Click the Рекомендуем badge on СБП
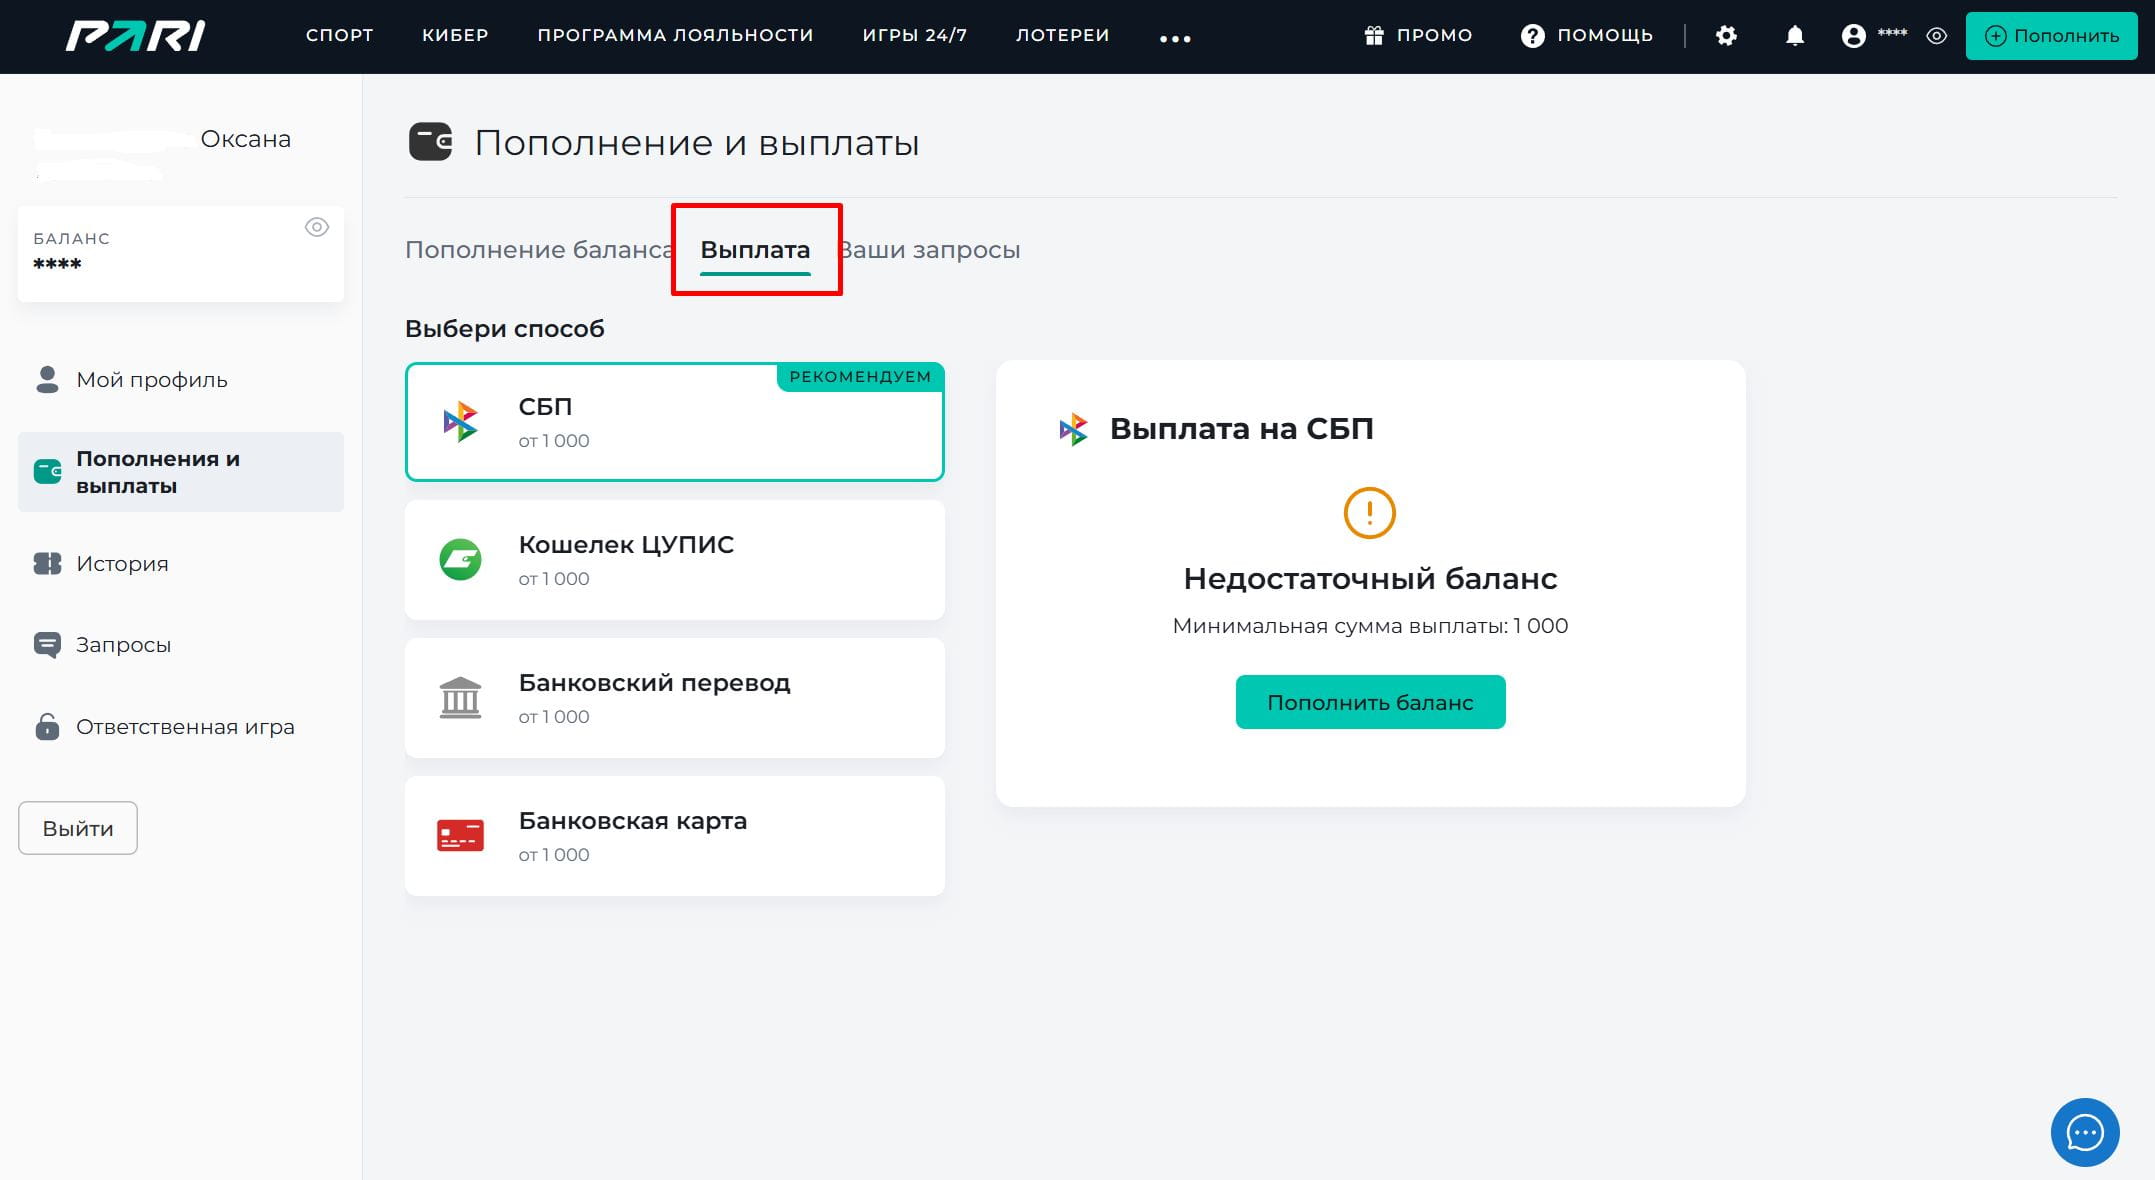 coord(860,377)
